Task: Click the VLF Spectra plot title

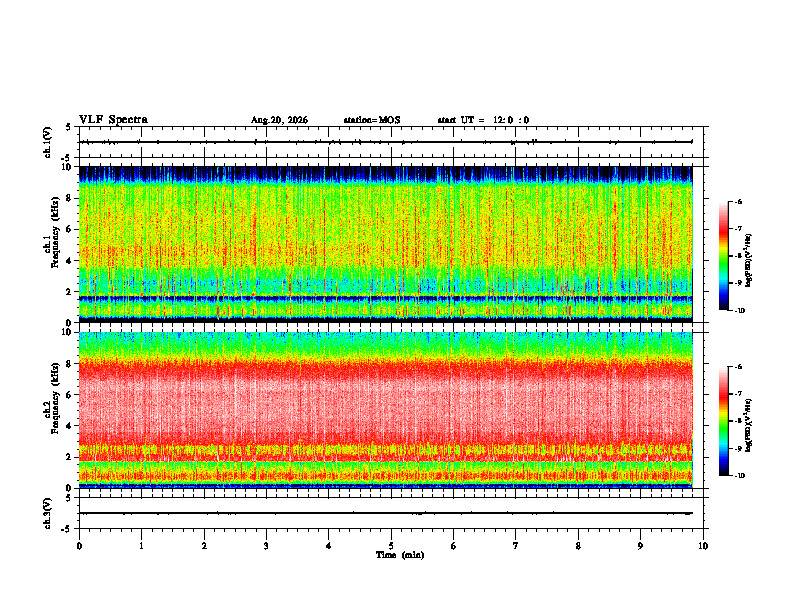Action: coord(113,120)
